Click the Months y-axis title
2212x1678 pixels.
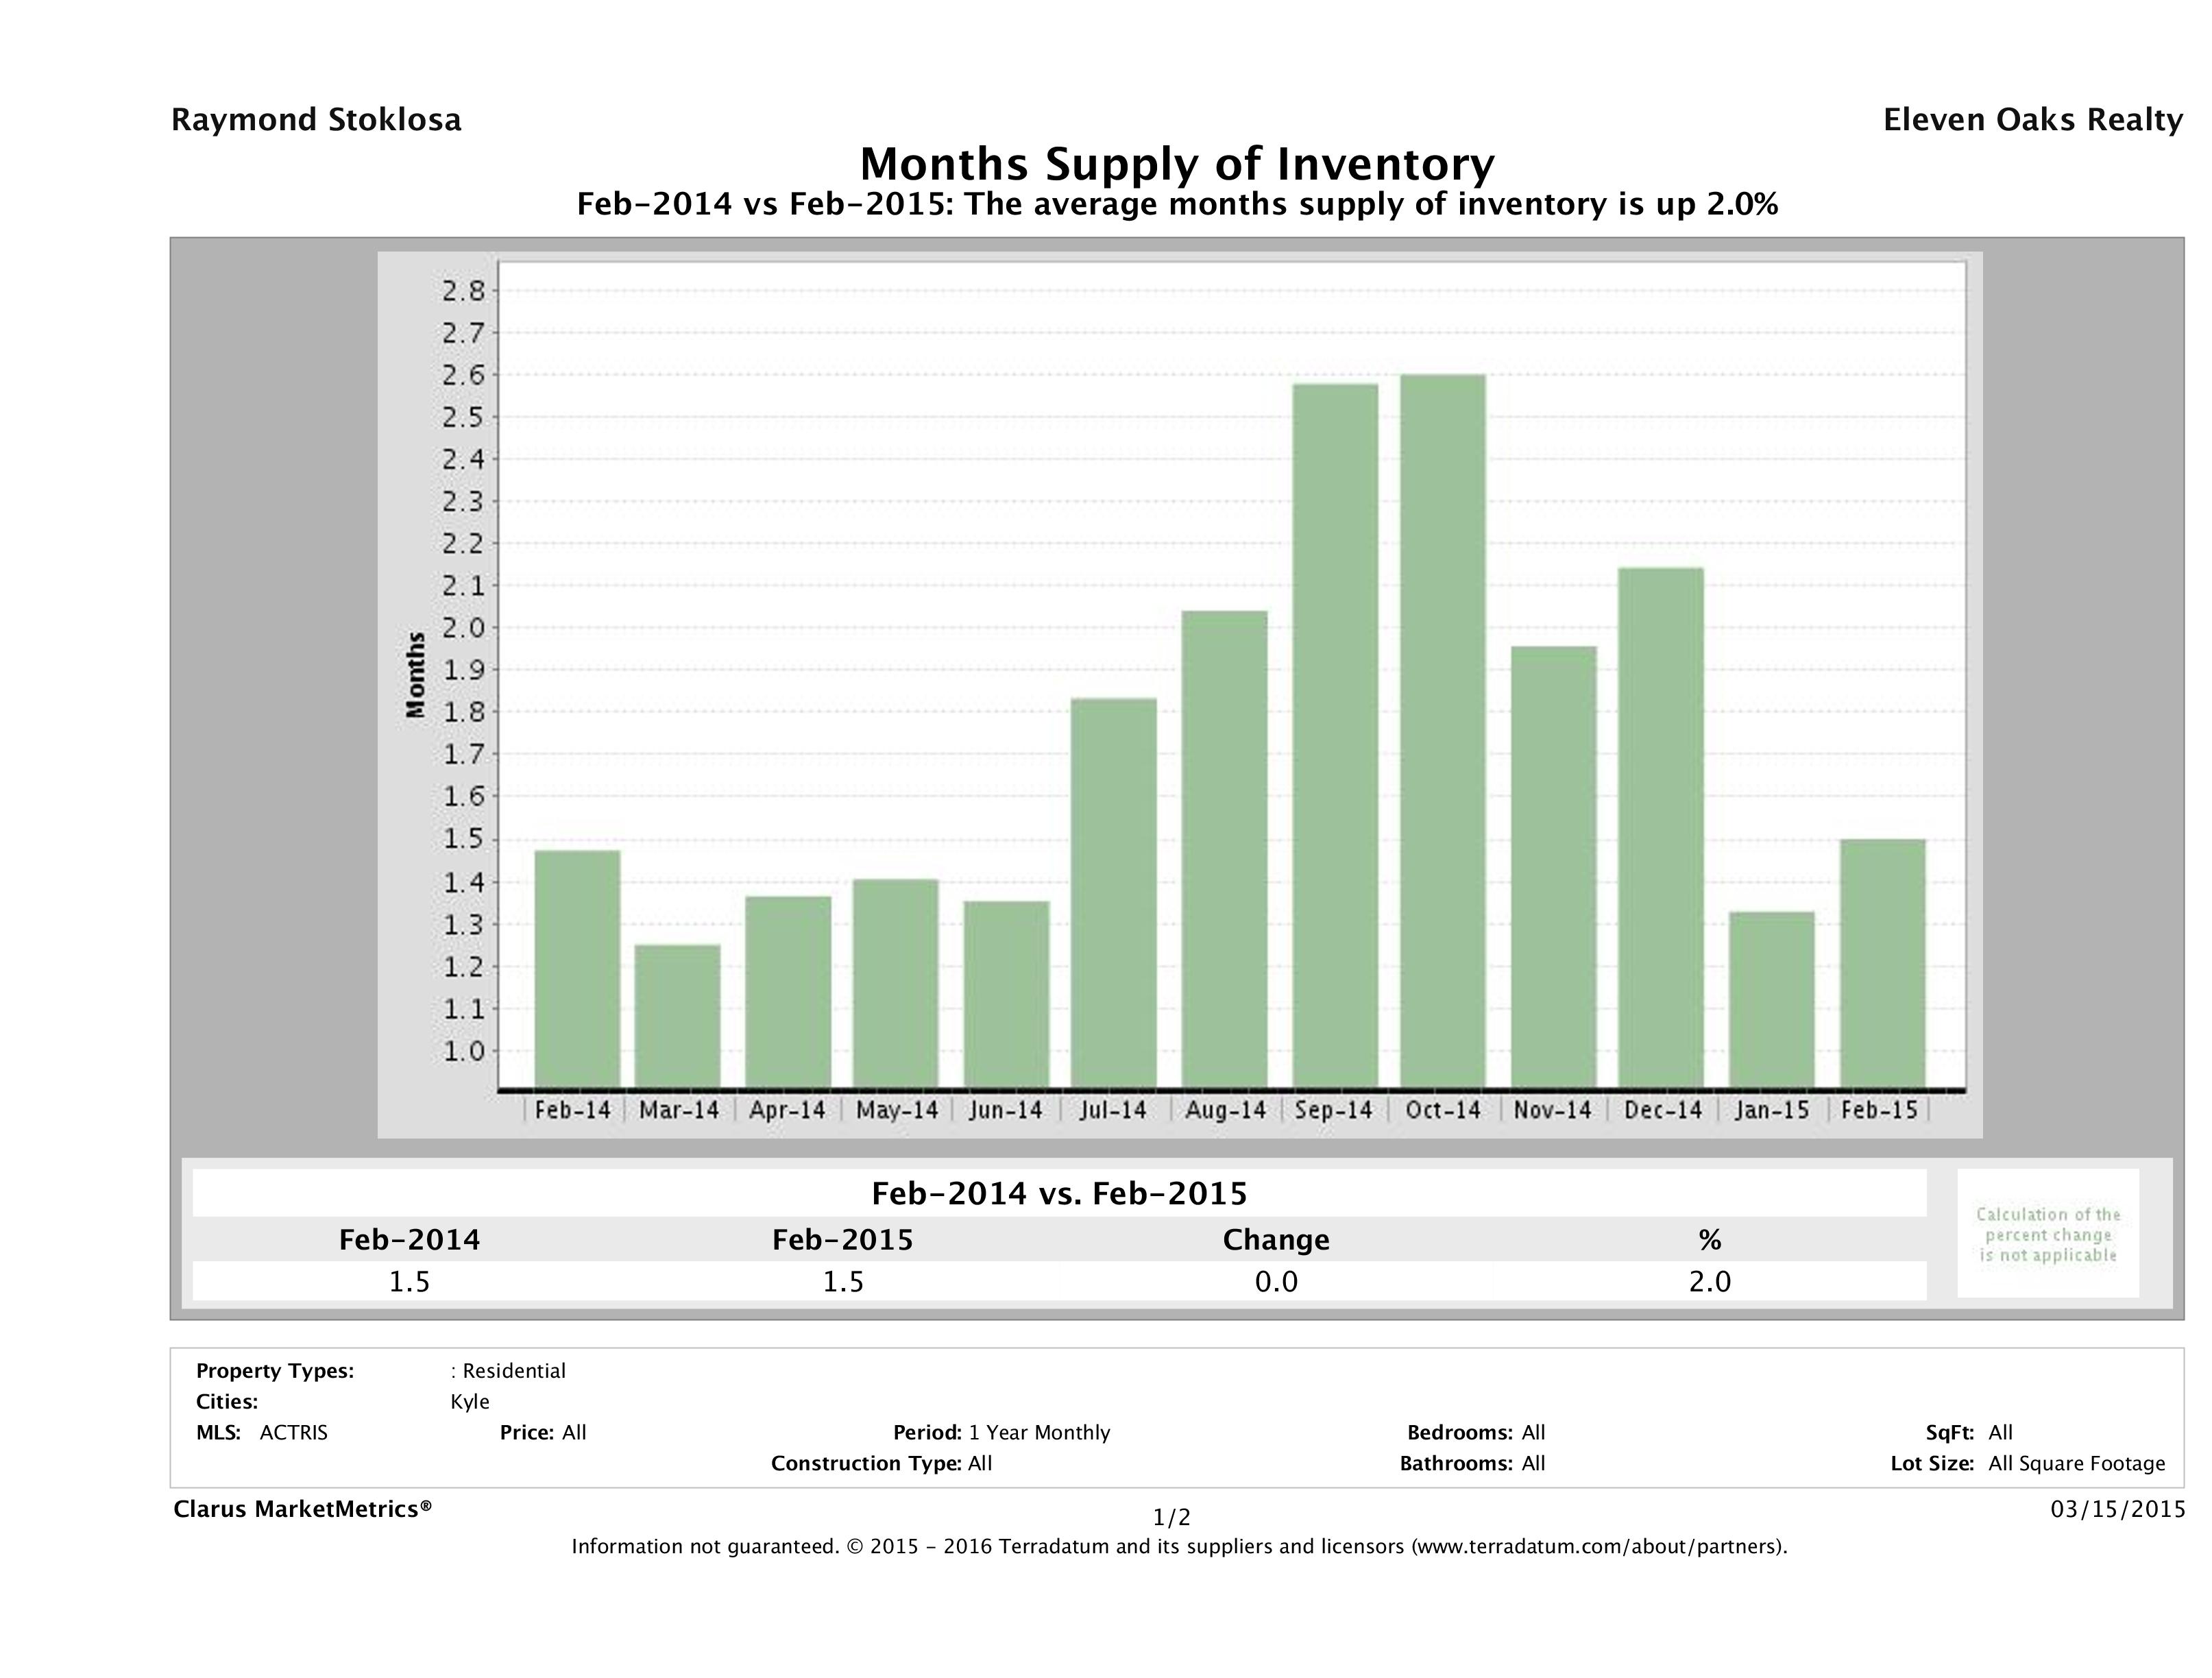pyautogui.click(x=416, y=675)
